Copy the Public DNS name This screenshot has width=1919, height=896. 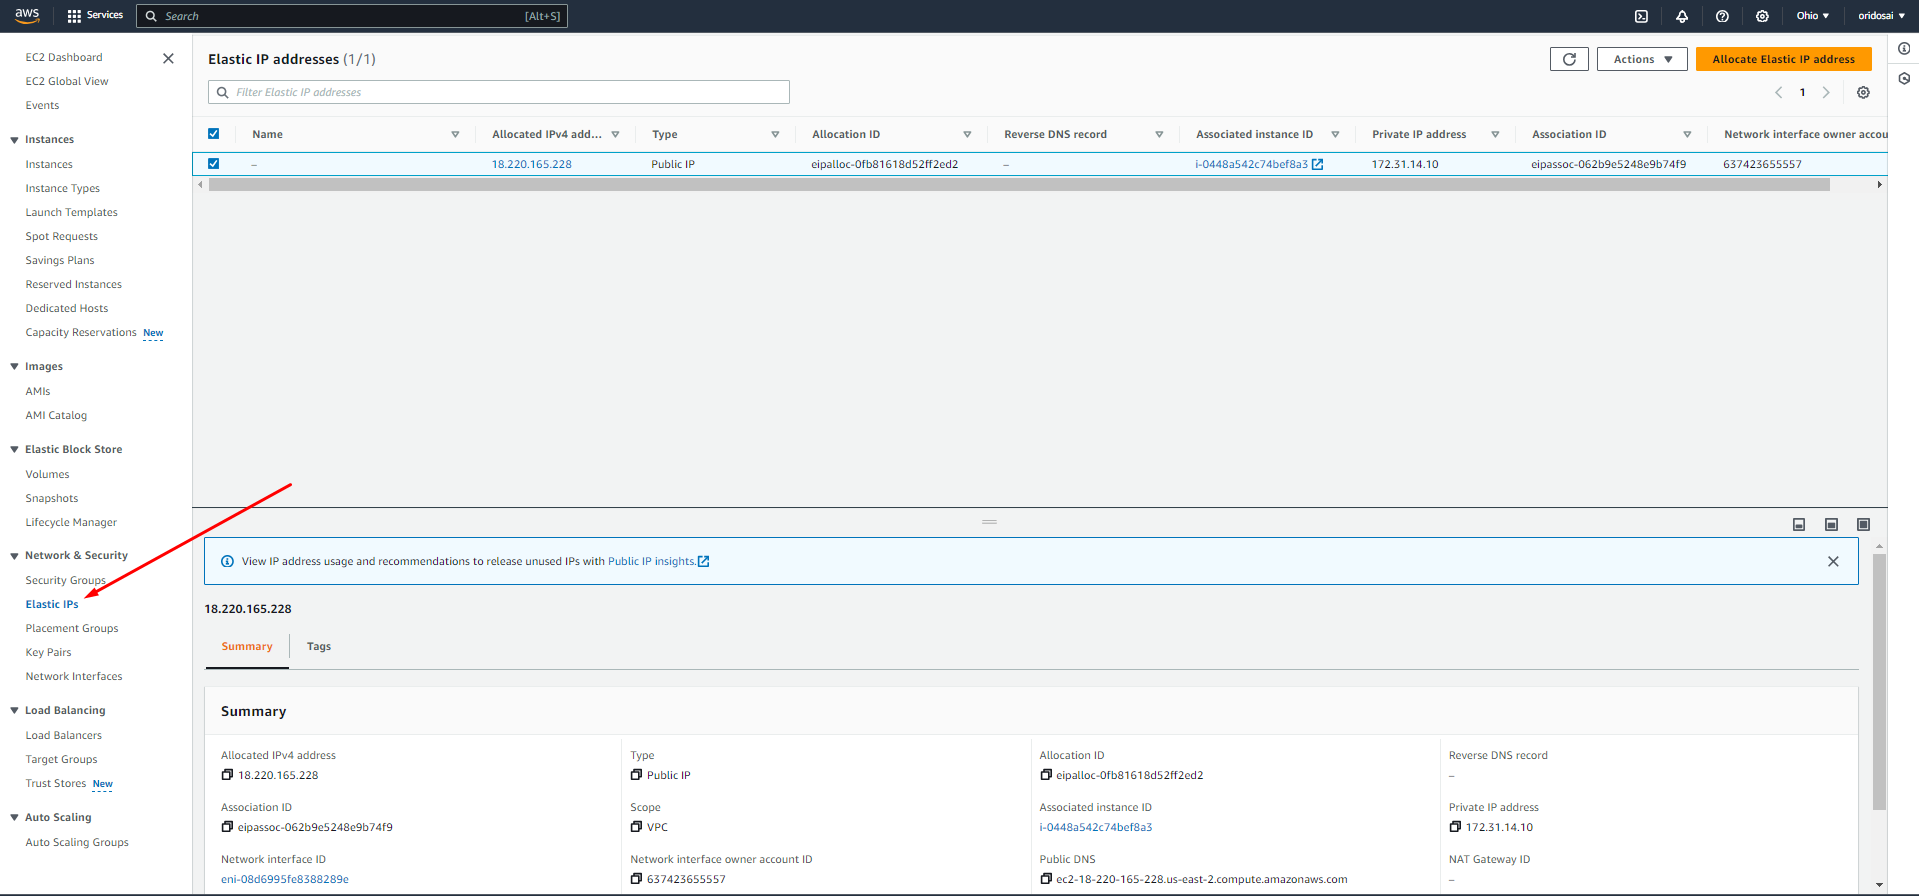pyautogui.click(x=1046, y=879)
